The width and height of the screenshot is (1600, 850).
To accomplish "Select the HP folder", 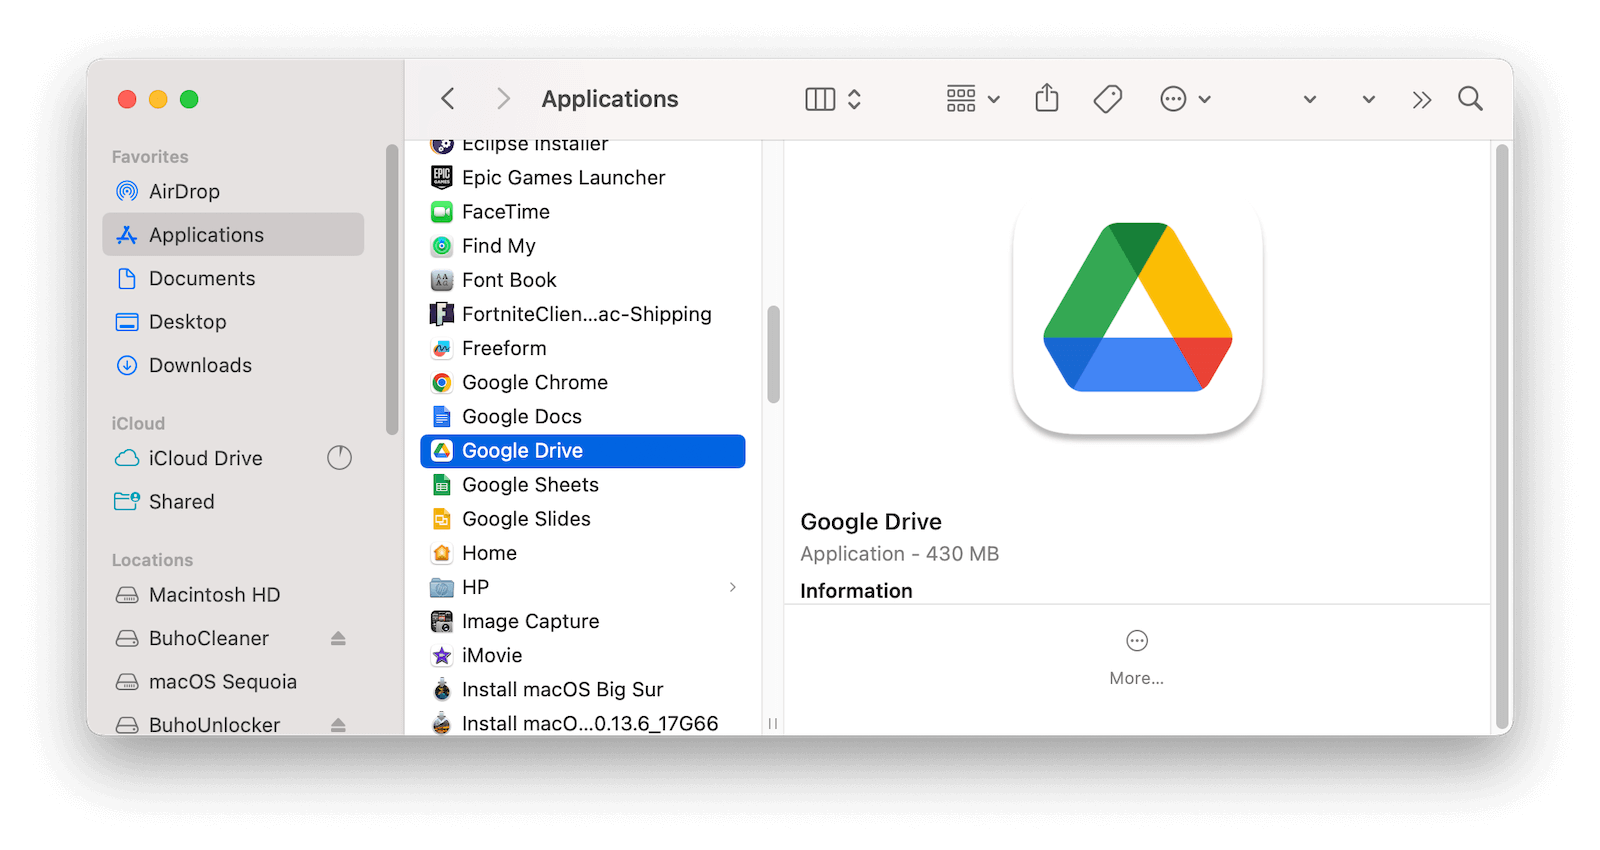I will (583, 587).
